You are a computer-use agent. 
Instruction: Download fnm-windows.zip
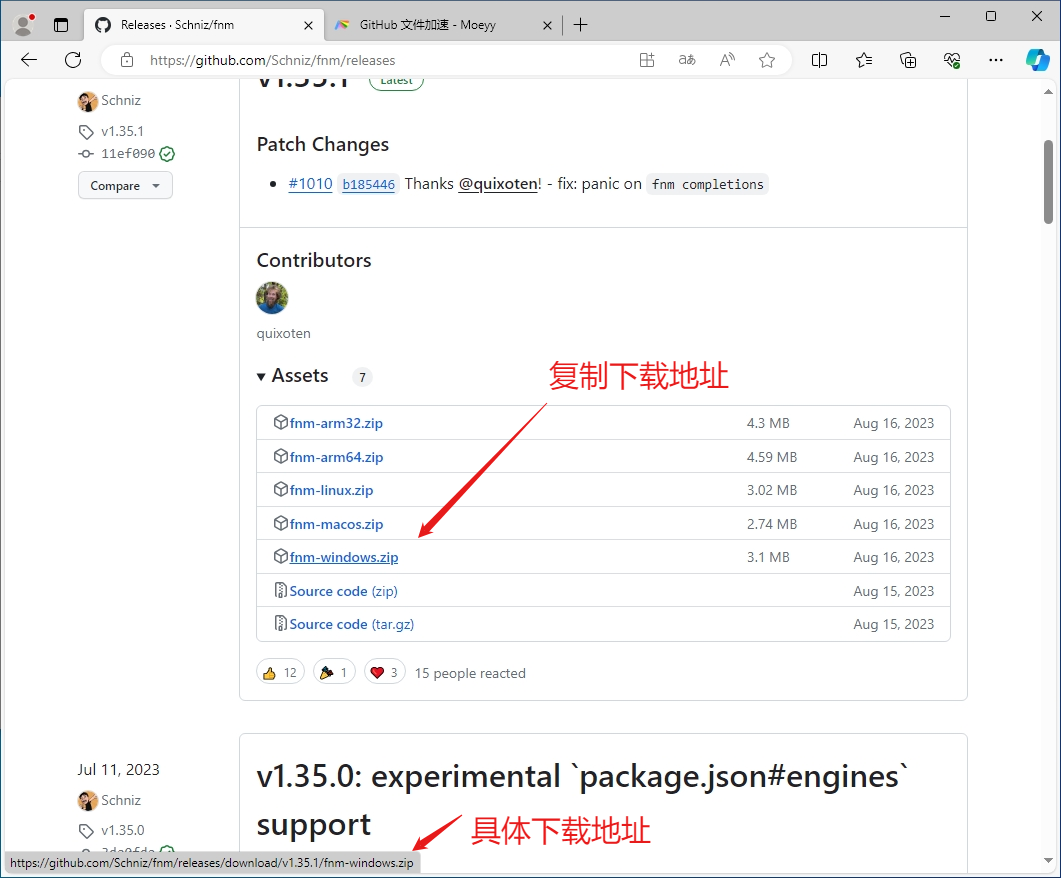click(x=344, y=557)
